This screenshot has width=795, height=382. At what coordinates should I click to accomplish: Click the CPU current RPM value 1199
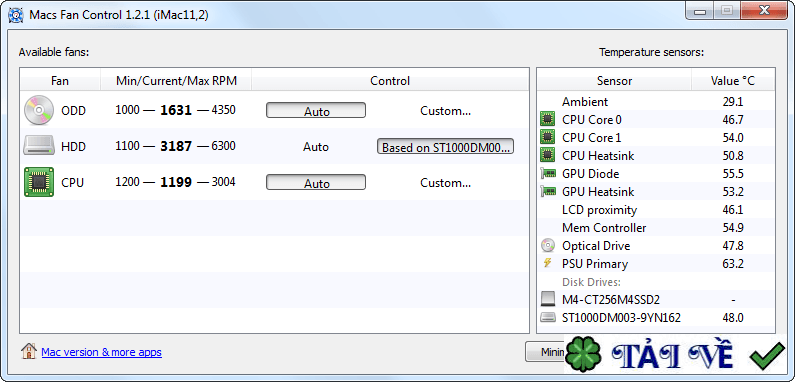pyautogui.click(x=176, y=182)
